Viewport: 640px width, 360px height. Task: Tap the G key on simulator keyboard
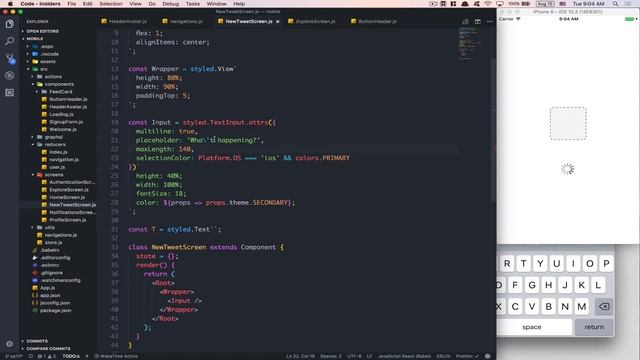pos(532,285)
